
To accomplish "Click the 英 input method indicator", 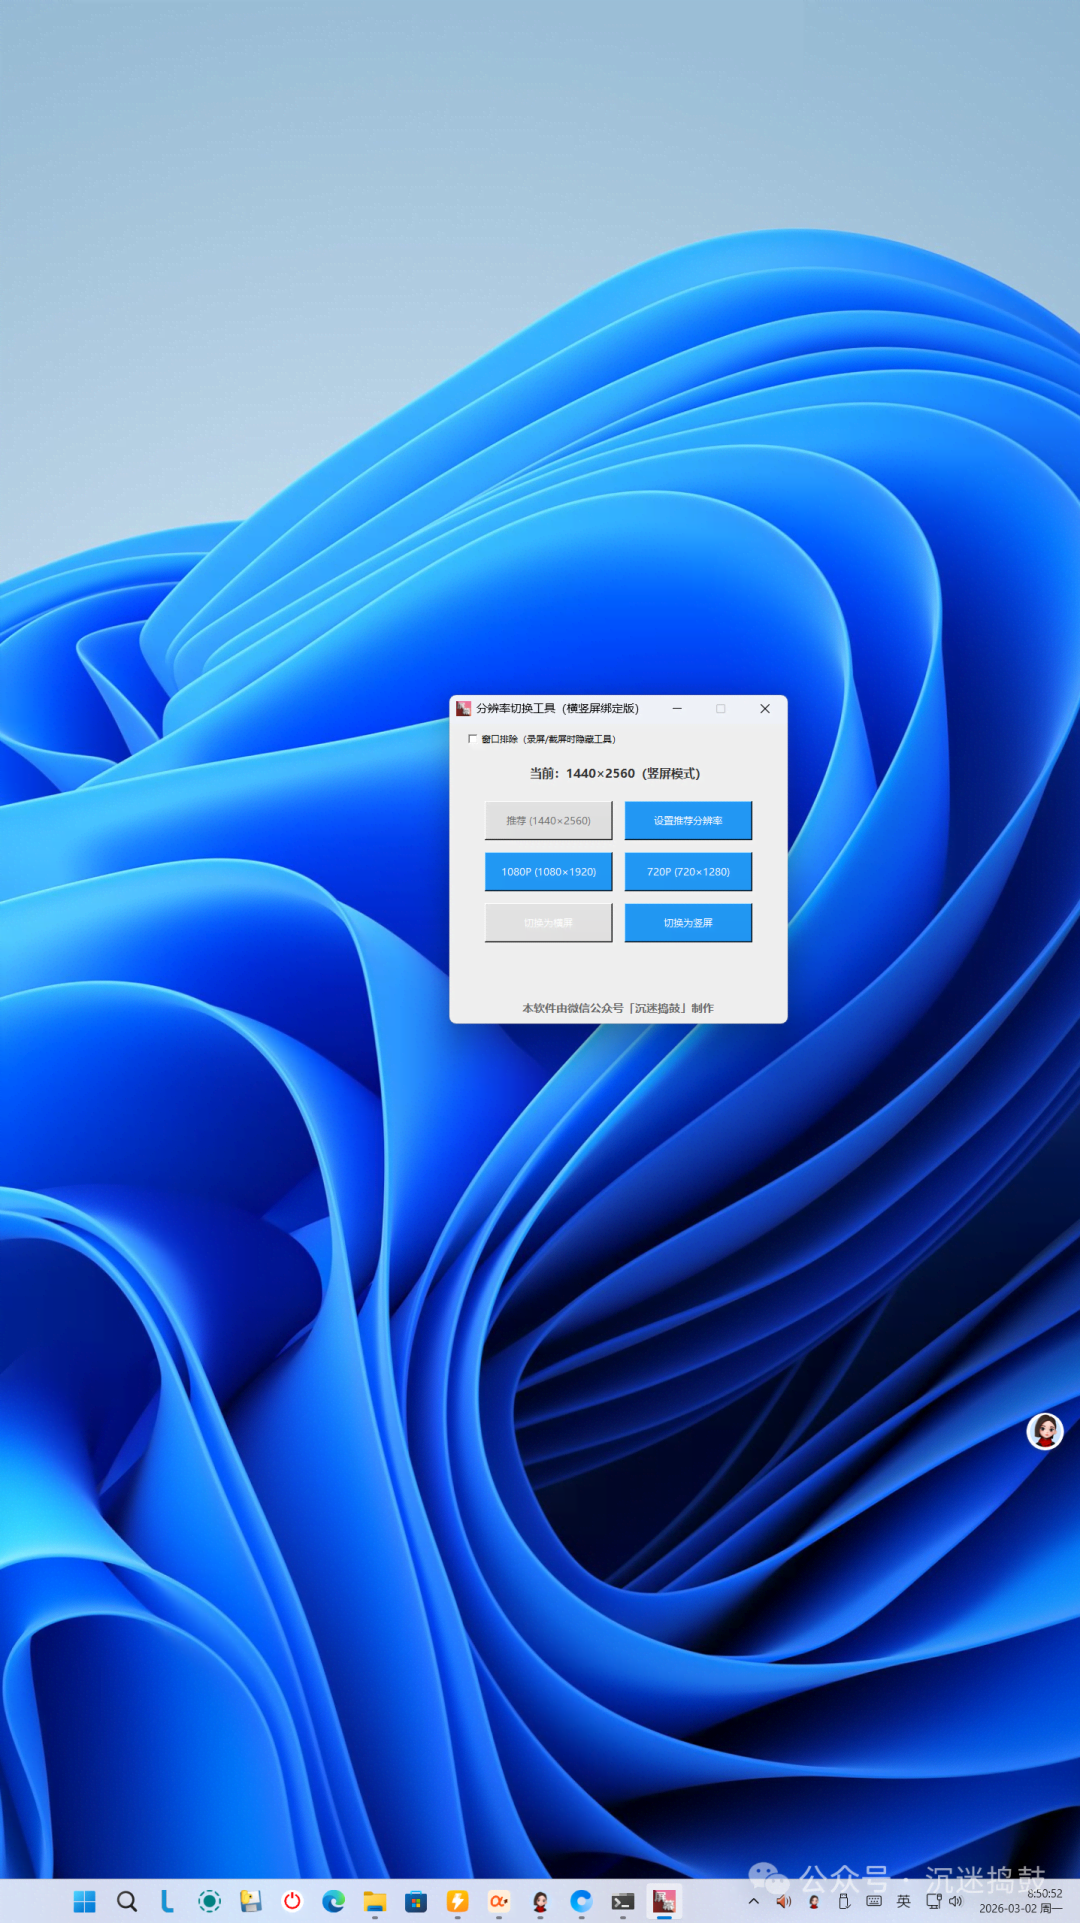I will (x=904, y=1901).
